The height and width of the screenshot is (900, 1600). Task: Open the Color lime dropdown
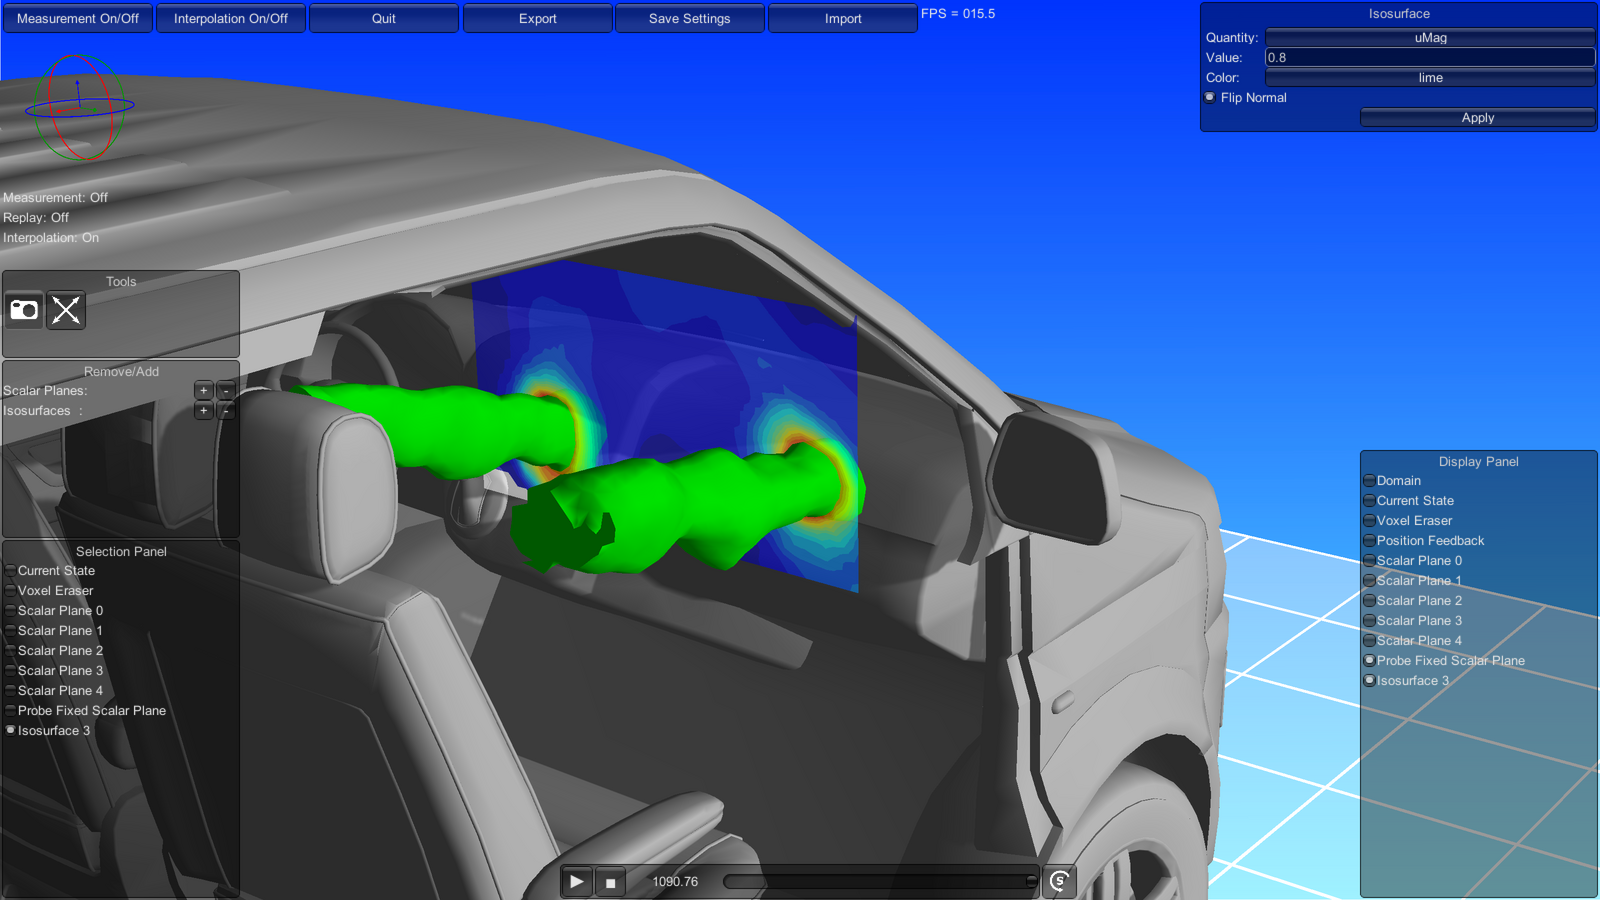pos(1430,78)
